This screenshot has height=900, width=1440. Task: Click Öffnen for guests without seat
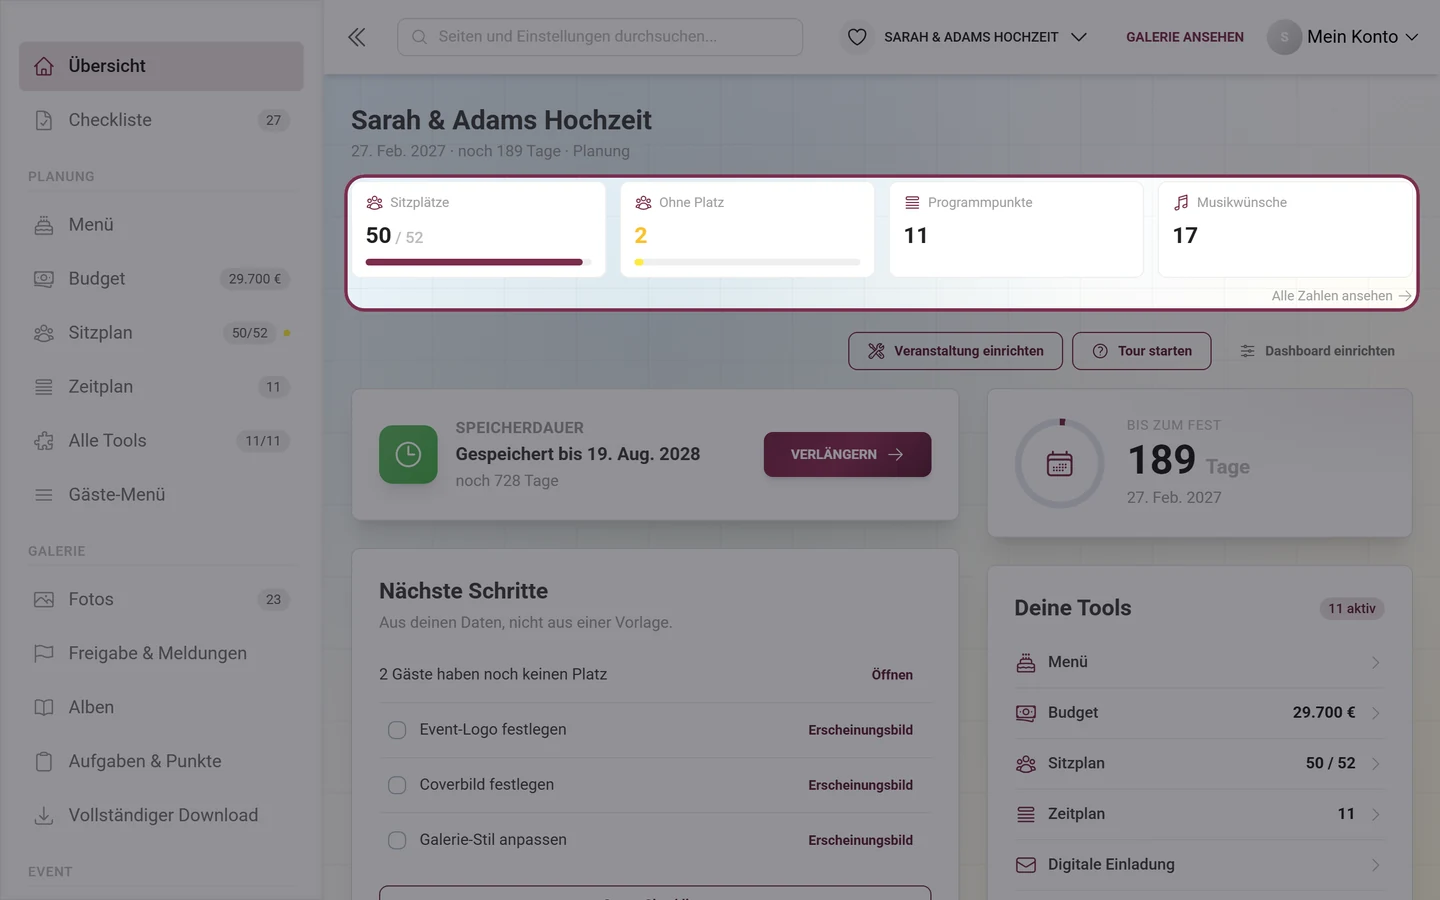click(x=892, y=675)
